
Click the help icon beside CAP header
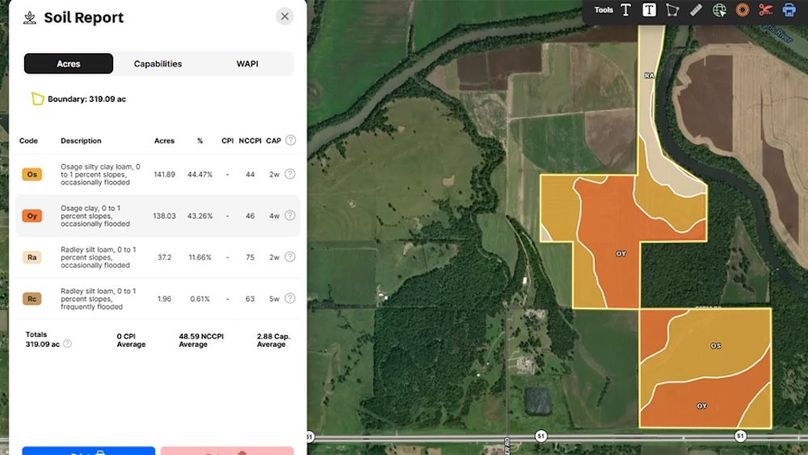coord(290,141)
